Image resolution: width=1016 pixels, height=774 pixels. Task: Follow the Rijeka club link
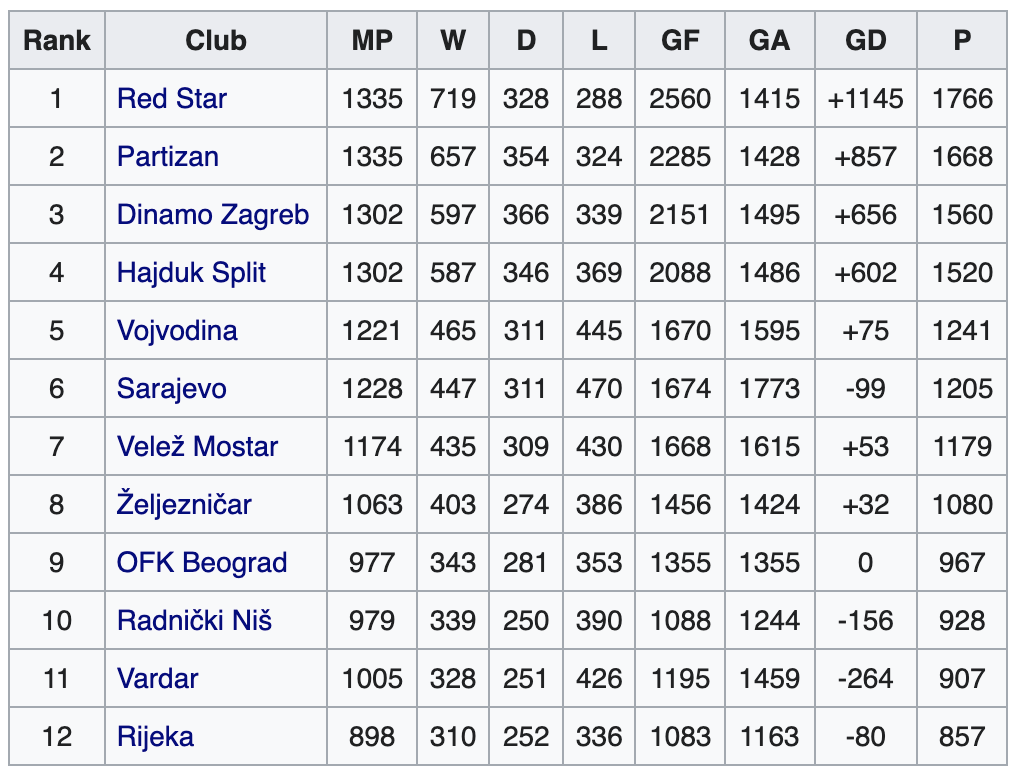155,737
